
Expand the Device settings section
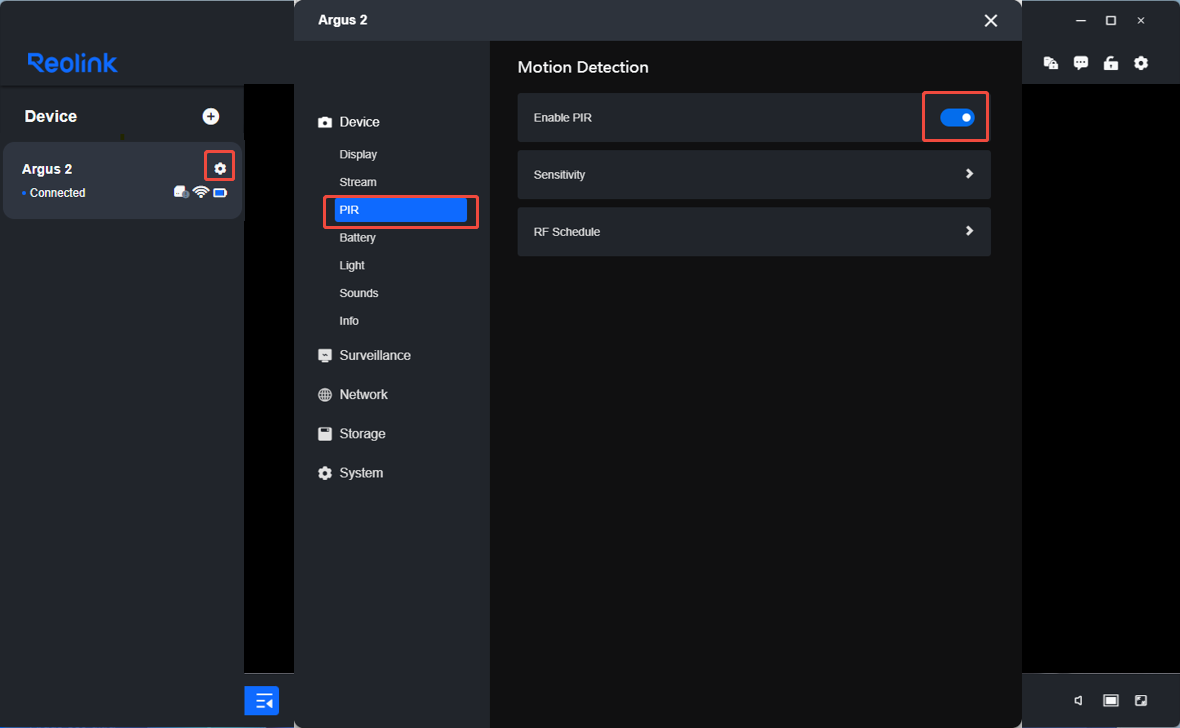360,122
